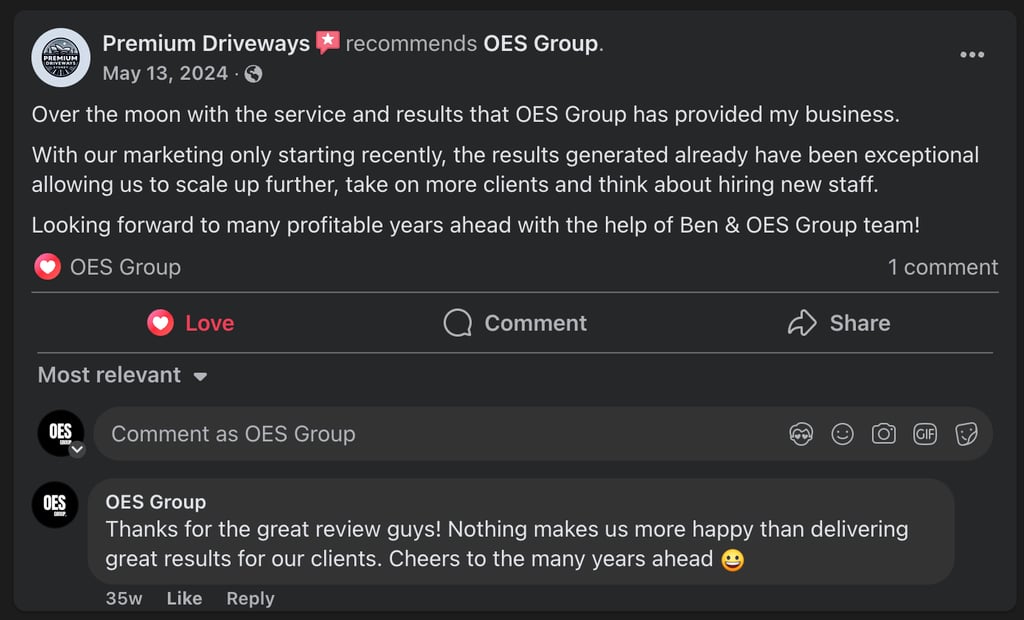Click the camera photo attachment icon

[884, 434]
